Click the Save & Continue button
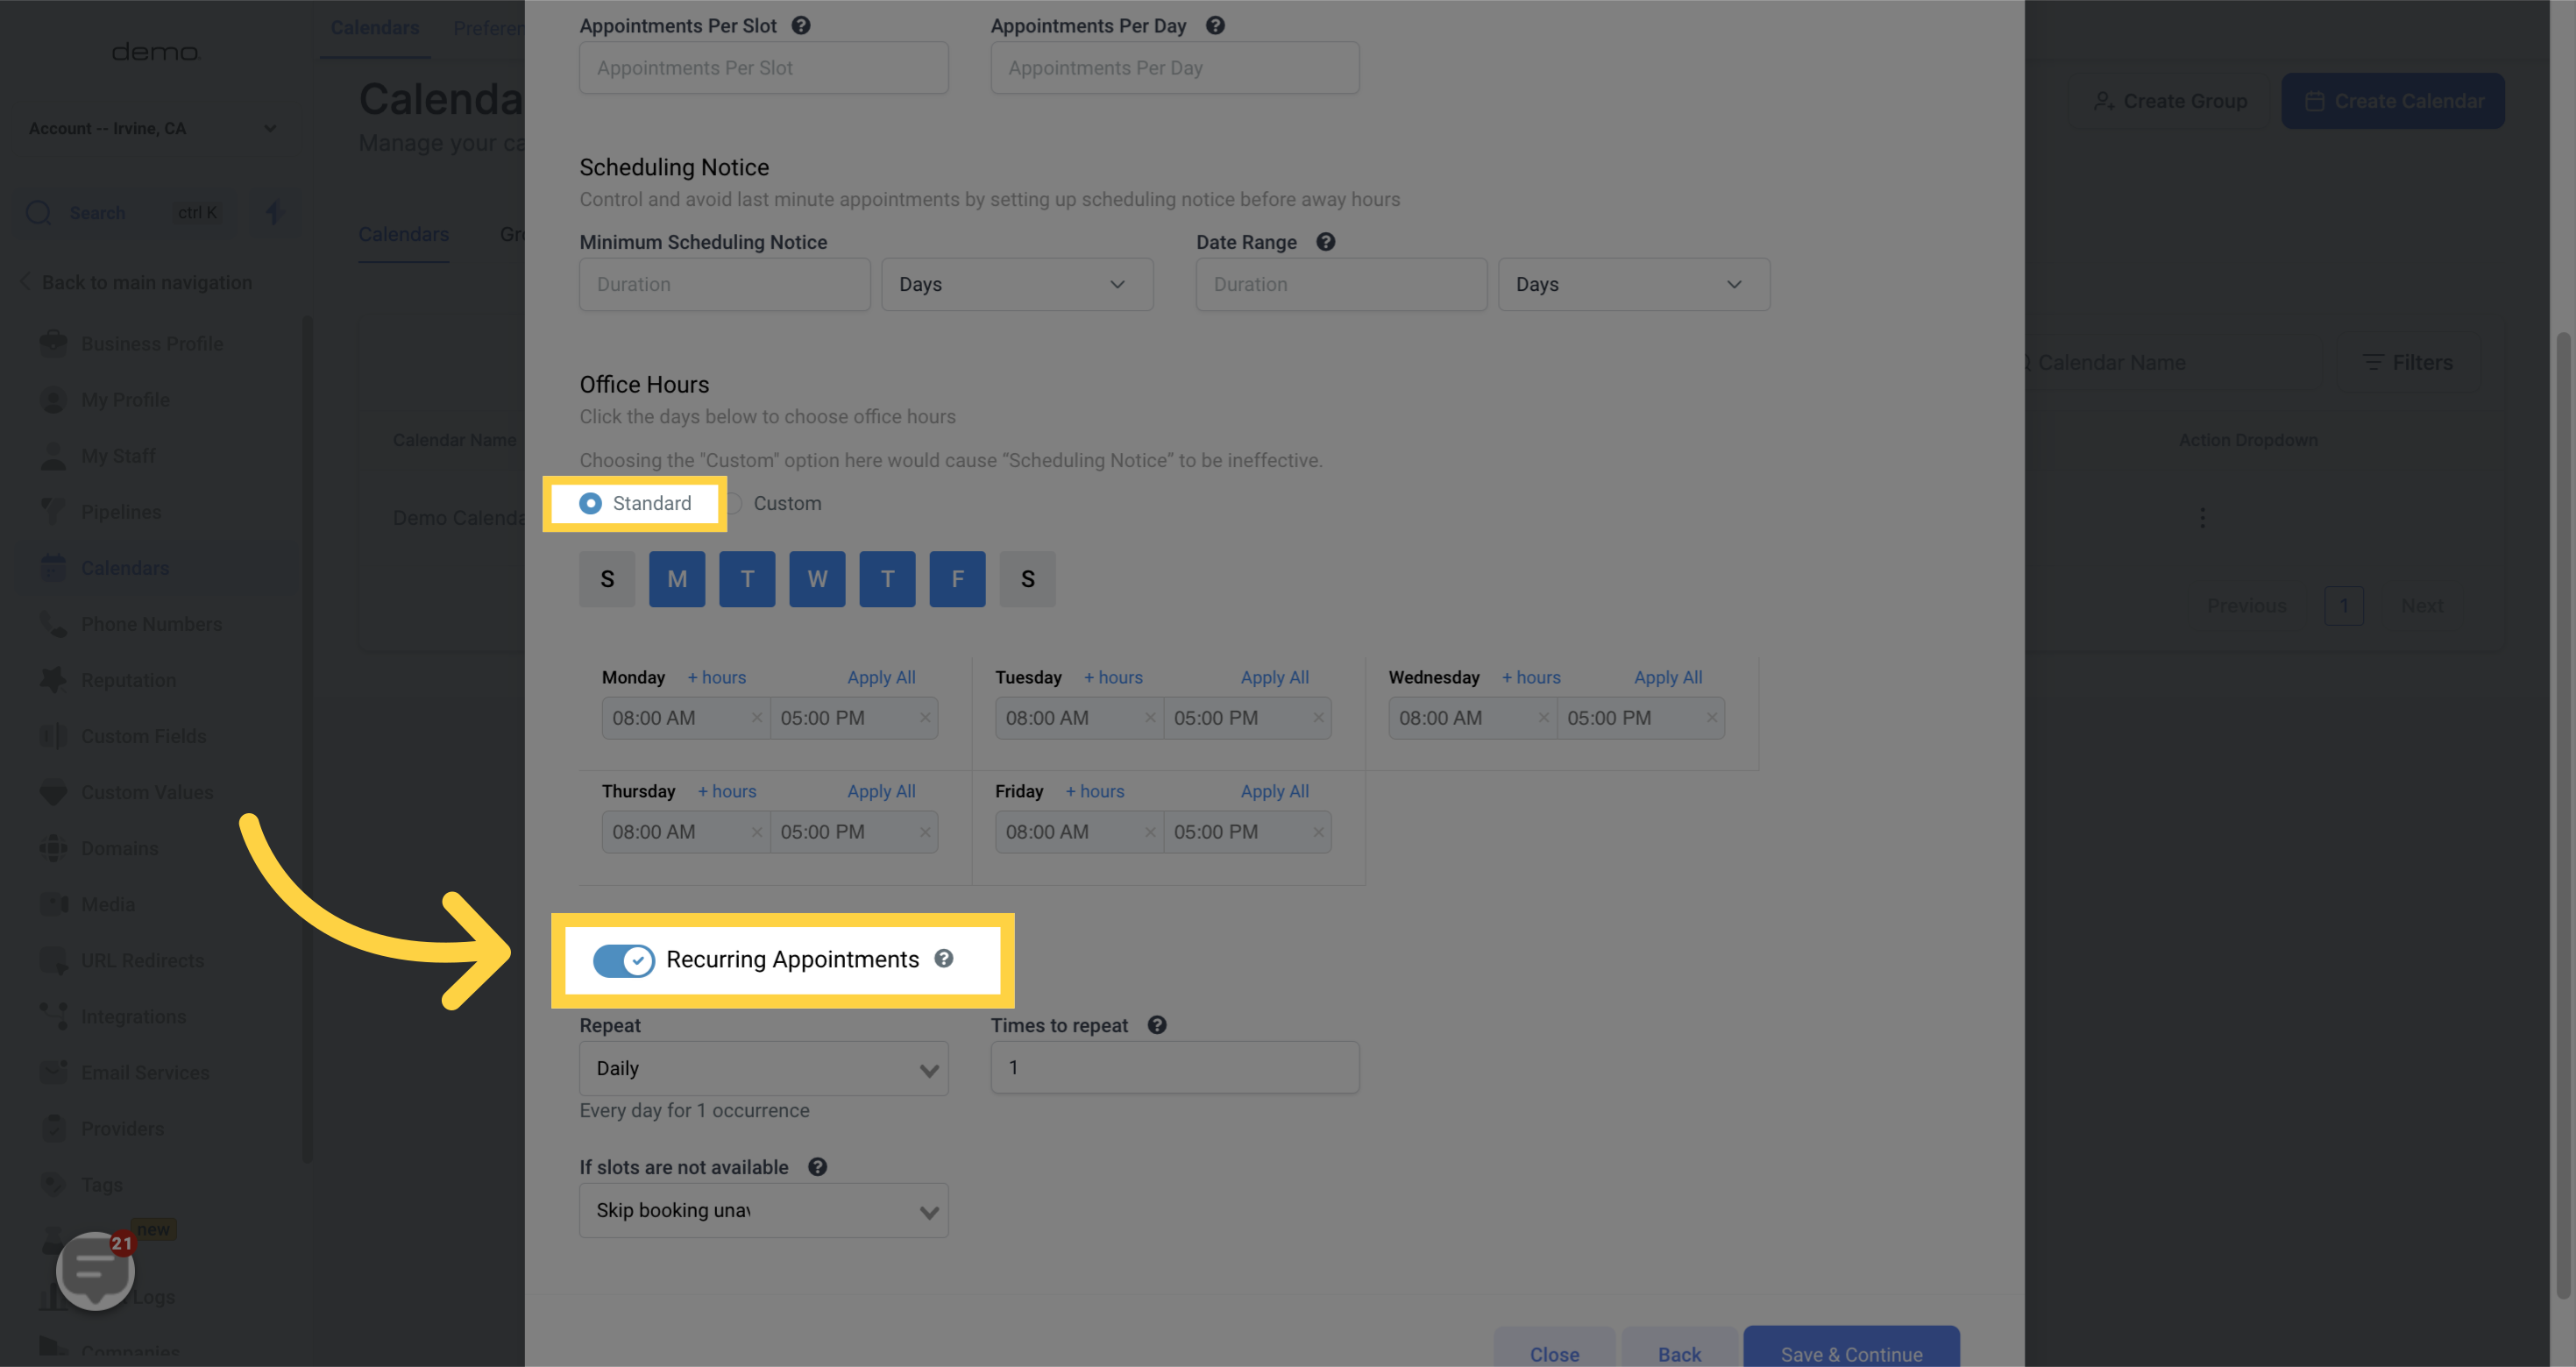Screen dimensions: 2576x1367 (x=1850, y=1353)
